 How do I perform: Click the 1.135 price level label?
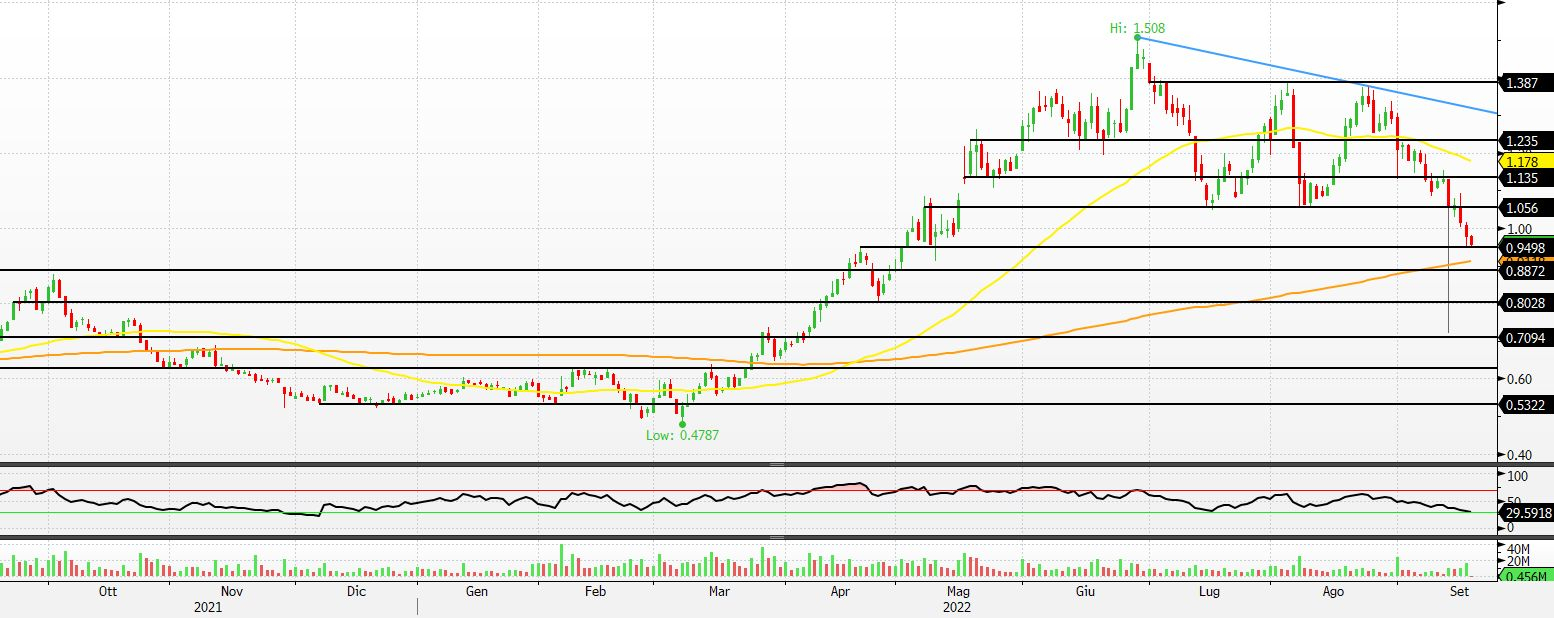1525,178
